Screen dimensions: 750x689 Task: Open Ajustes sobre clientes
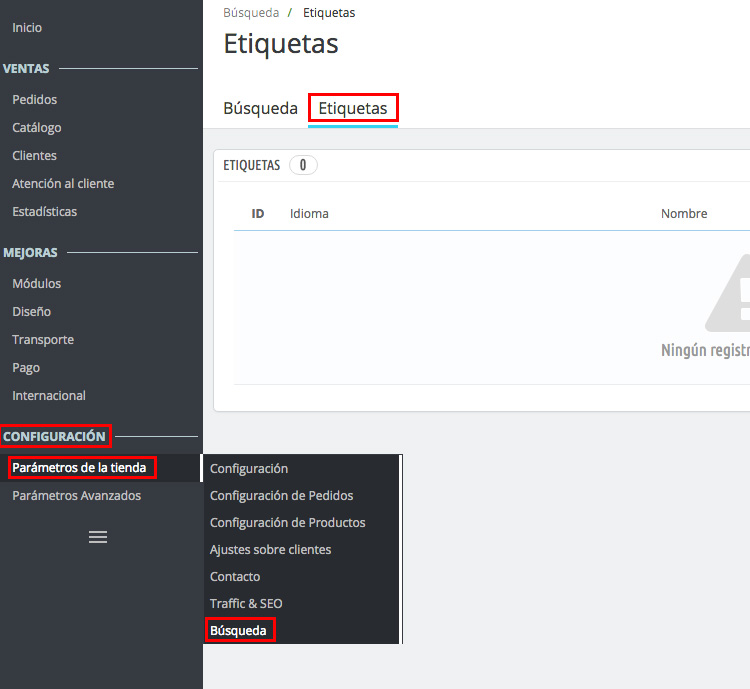pyautogui.click(x=270, y=550)
